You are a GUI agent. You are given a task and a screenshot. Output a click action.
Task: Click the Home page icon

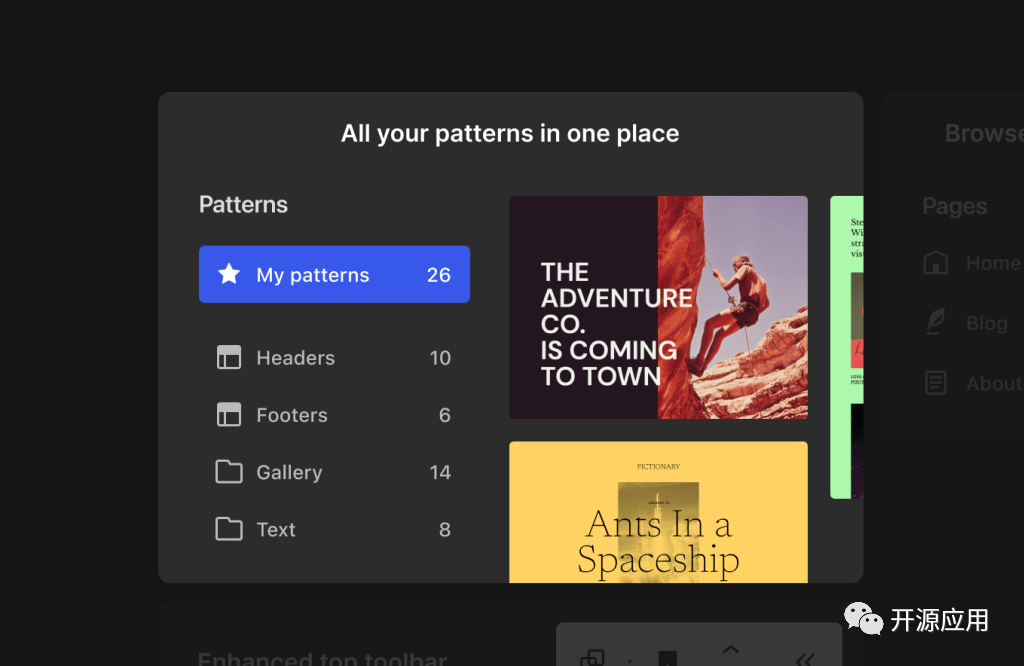point(936,263)
